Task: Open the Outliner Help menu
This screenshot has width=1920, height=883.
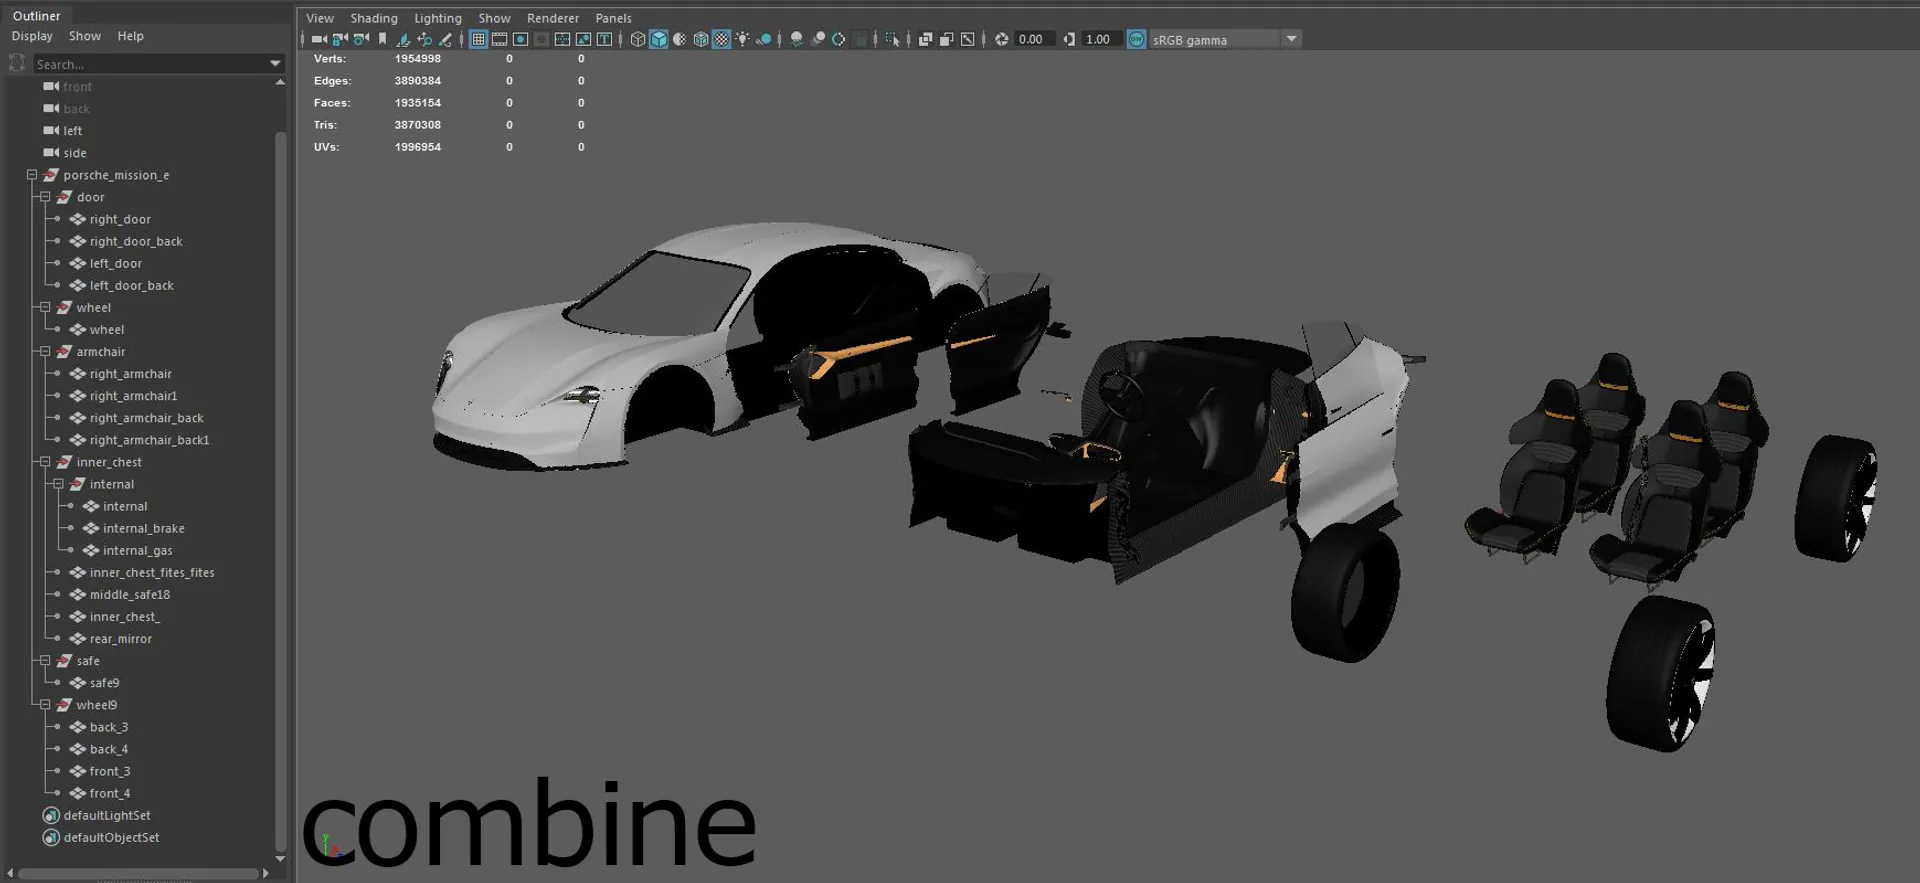Action: click(130, 36)
